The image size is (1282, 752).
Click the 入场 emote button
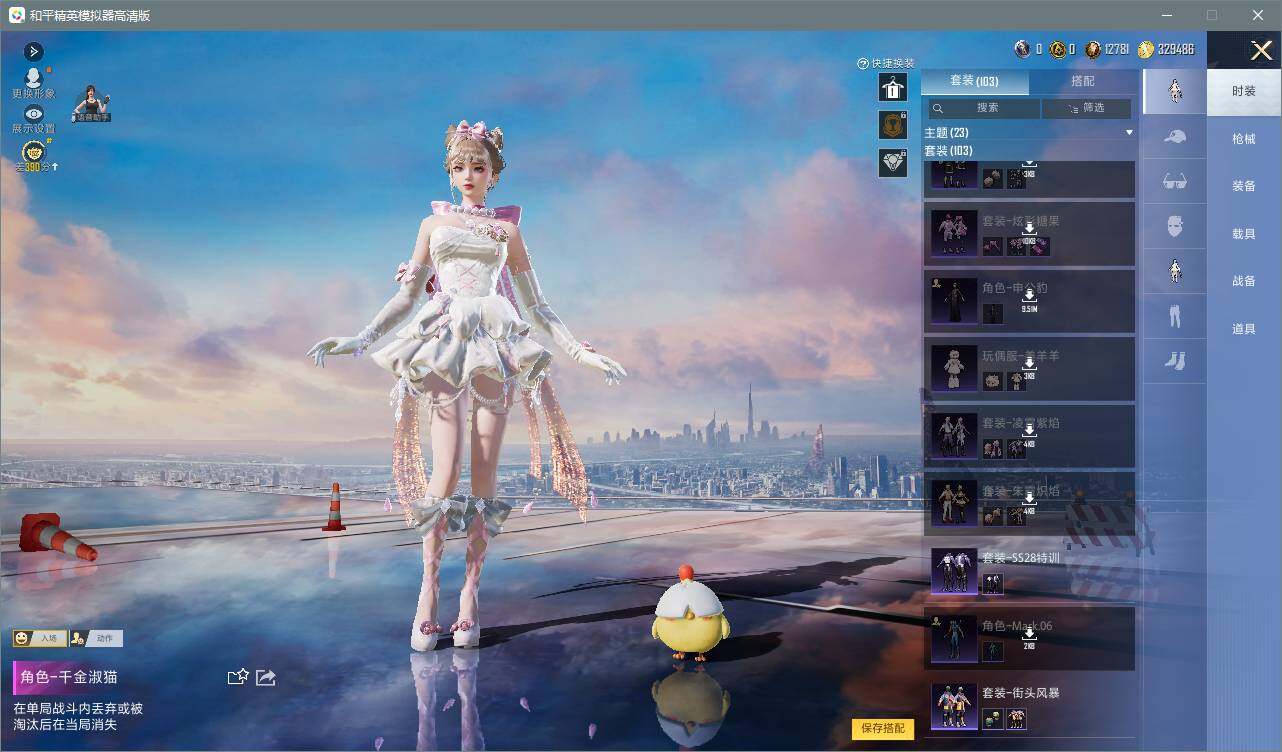point(40,638)
